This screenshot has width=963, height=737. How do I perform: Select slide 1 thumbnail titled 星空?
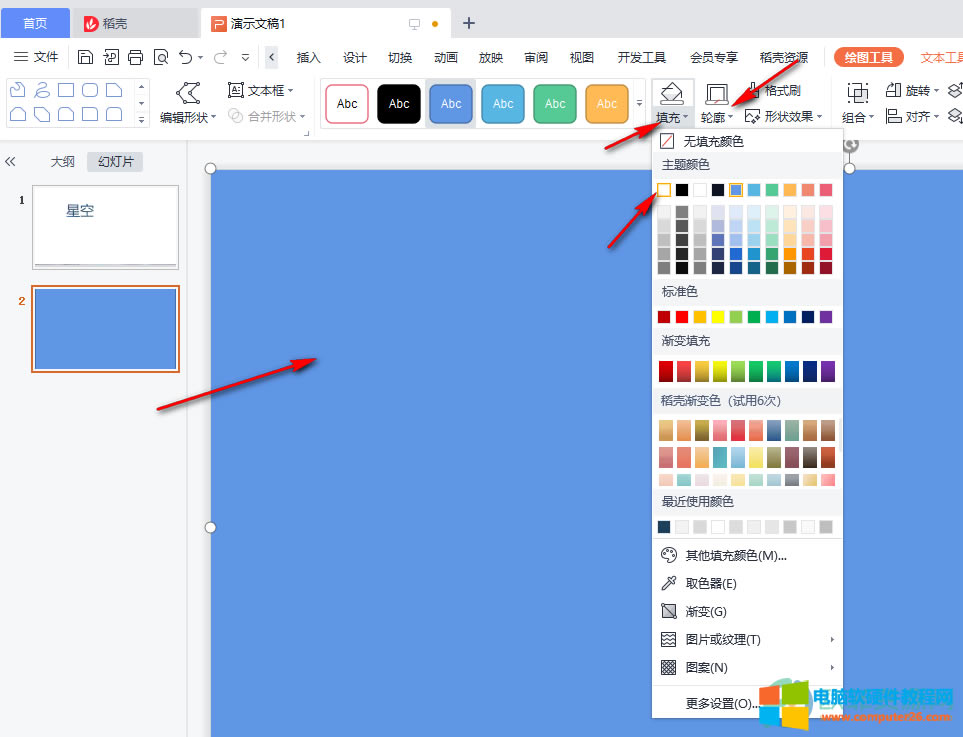[105, 226]
